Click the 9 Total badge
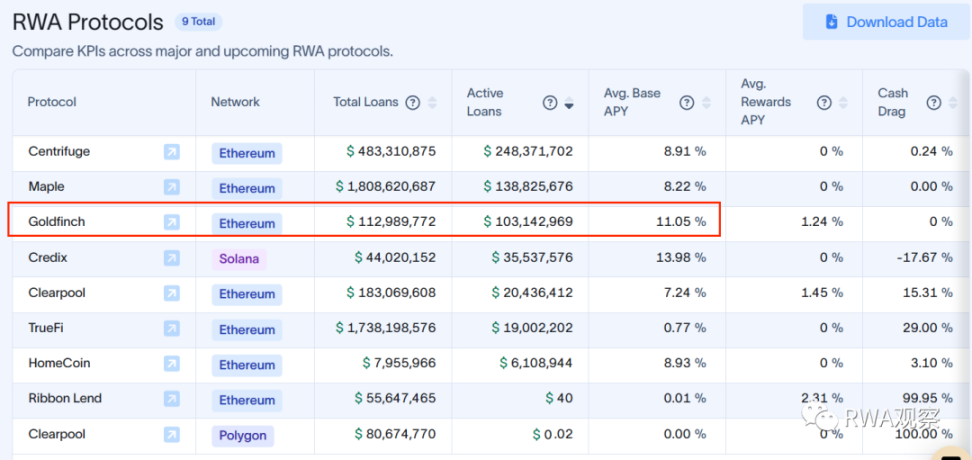This screenshot has width=972, height=460. click(x=199, y=21)
